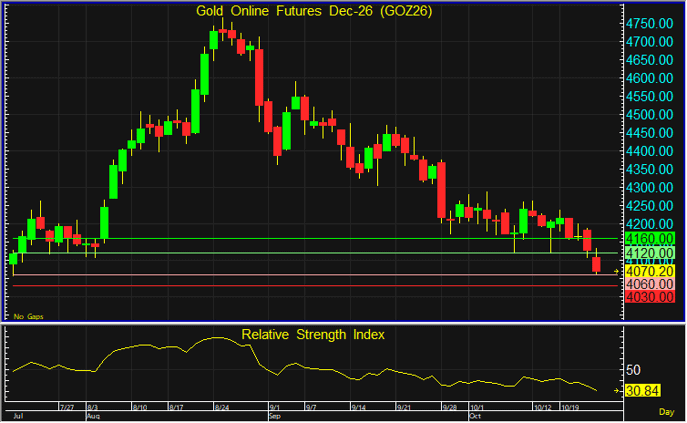Click the Jul month label
The height and width of the screenshot is (423, 687).
[18, 416]
